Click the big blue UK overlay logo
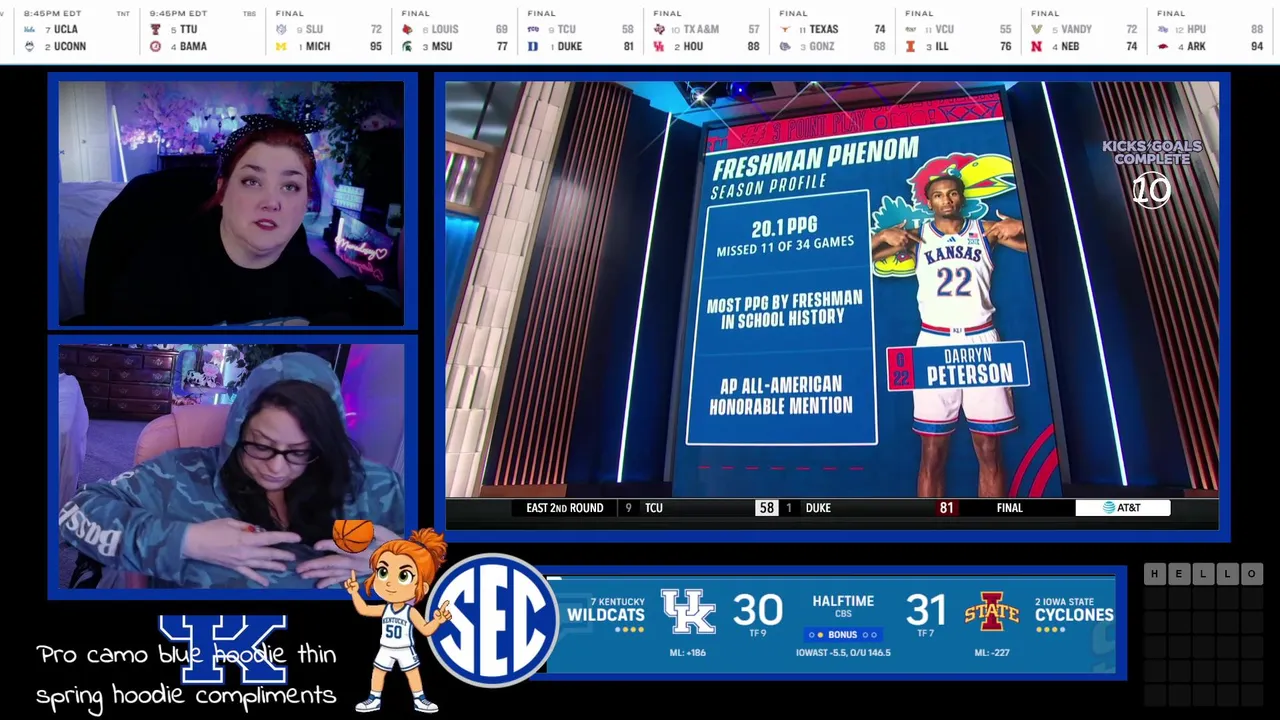The image size is (1280, 720). 222,648
